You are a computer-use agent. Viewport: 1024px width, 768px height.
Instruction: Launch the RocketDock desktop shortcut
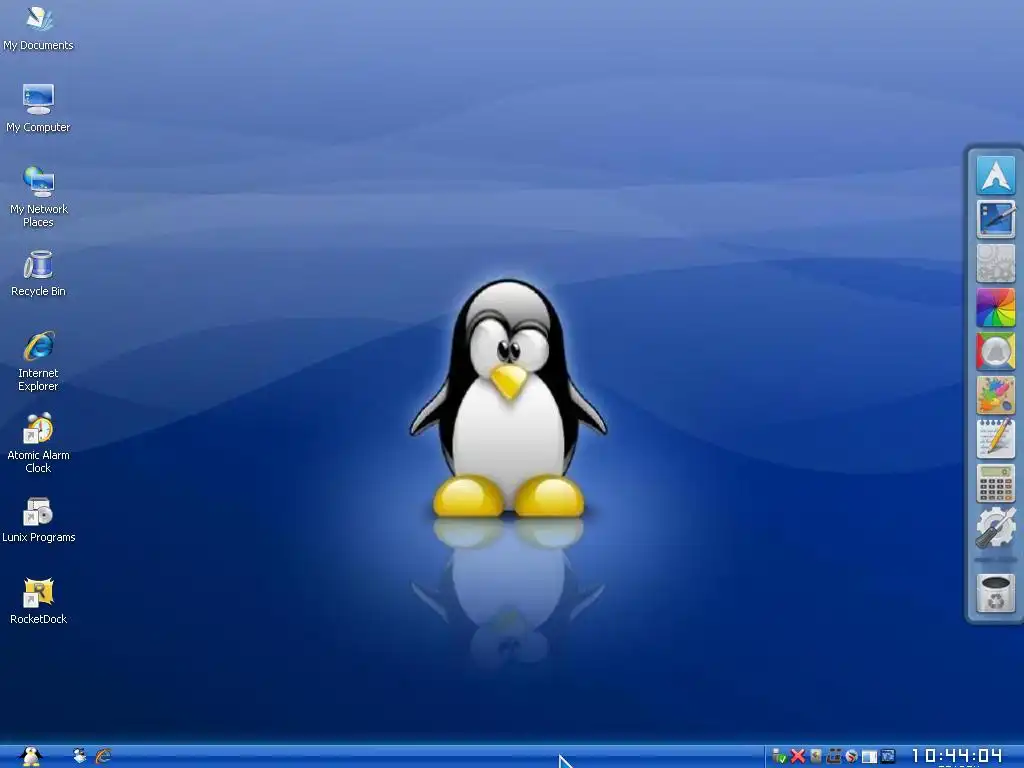coord(38,601)
